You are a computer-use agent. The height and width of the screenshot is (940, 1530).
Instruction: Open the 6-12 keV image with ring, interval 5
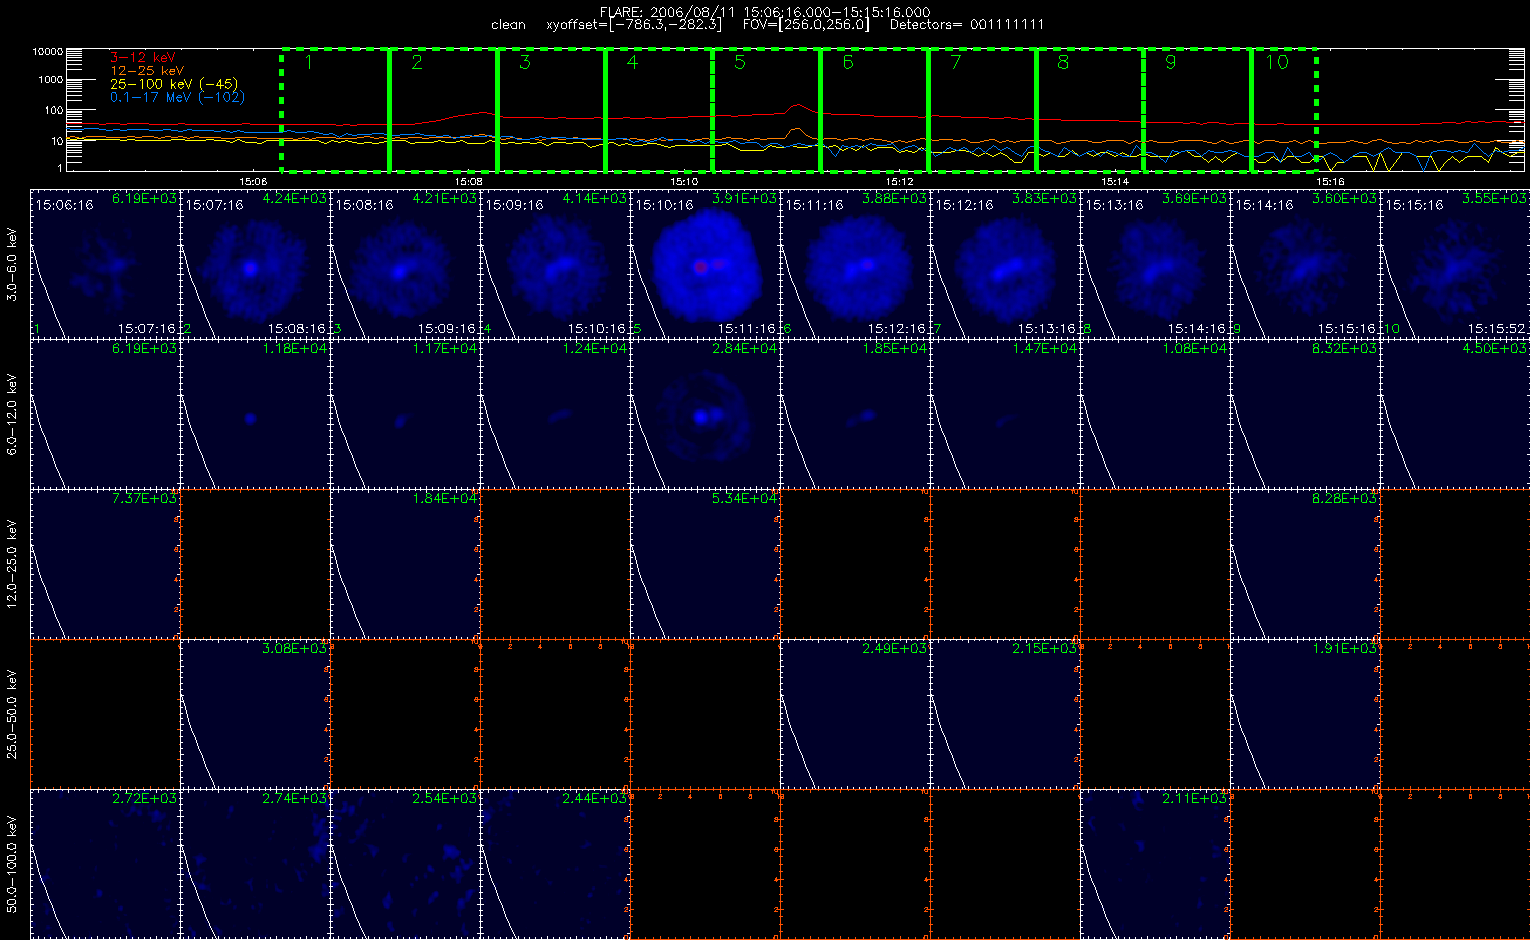tap(705, 414)
